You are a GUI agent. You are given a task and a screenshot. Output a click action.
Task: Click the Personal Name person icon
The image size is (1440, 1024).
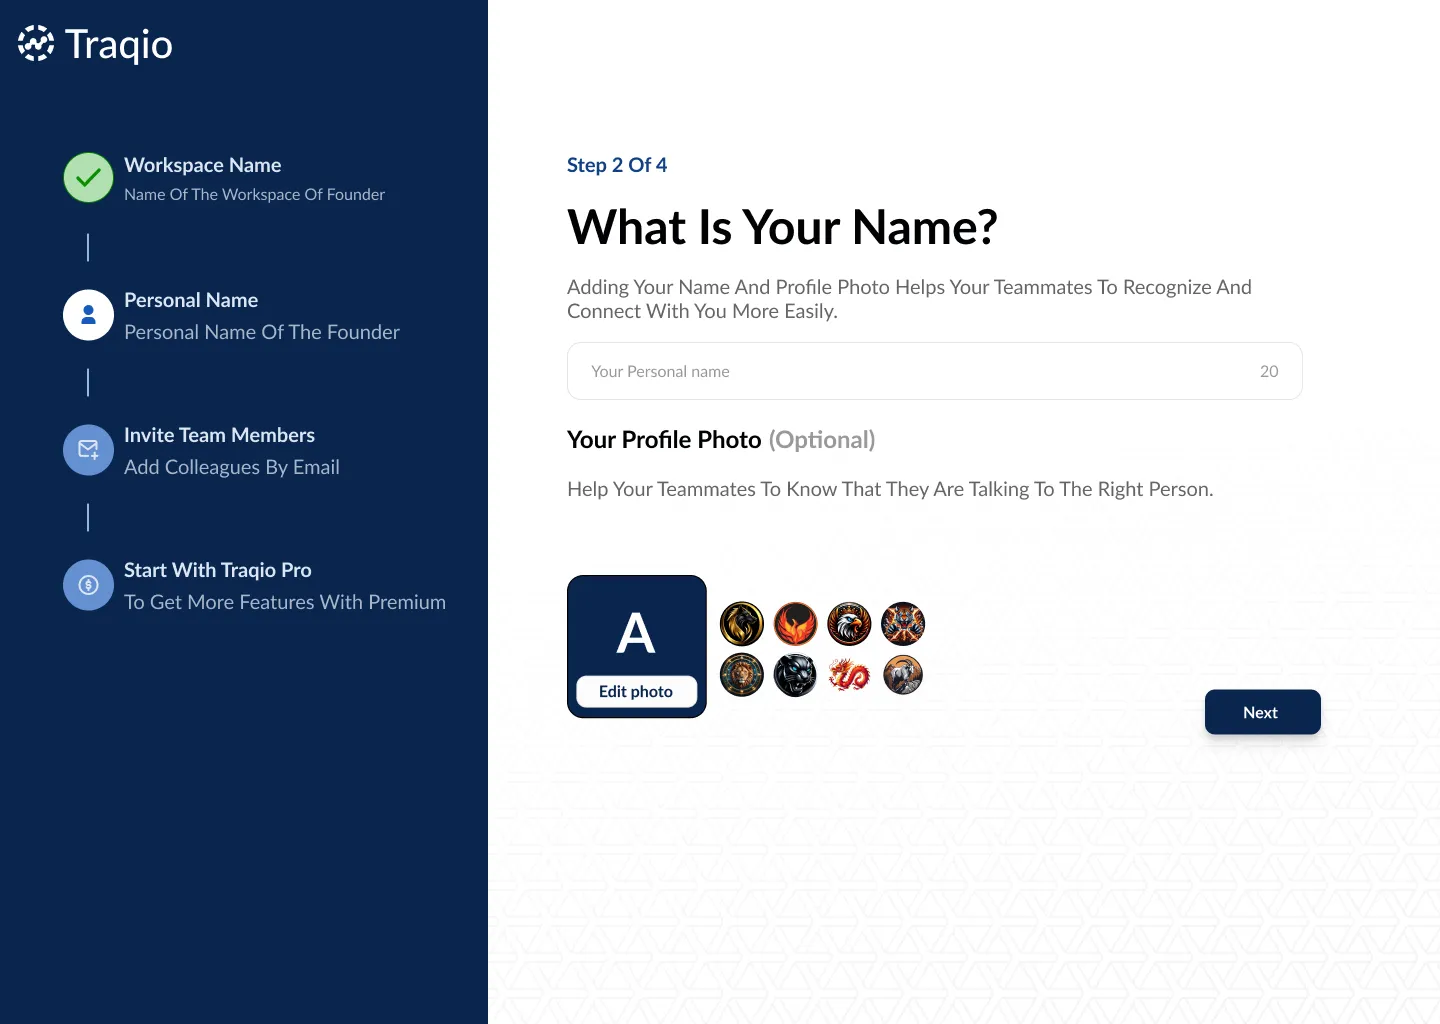[x=88, y=315]
